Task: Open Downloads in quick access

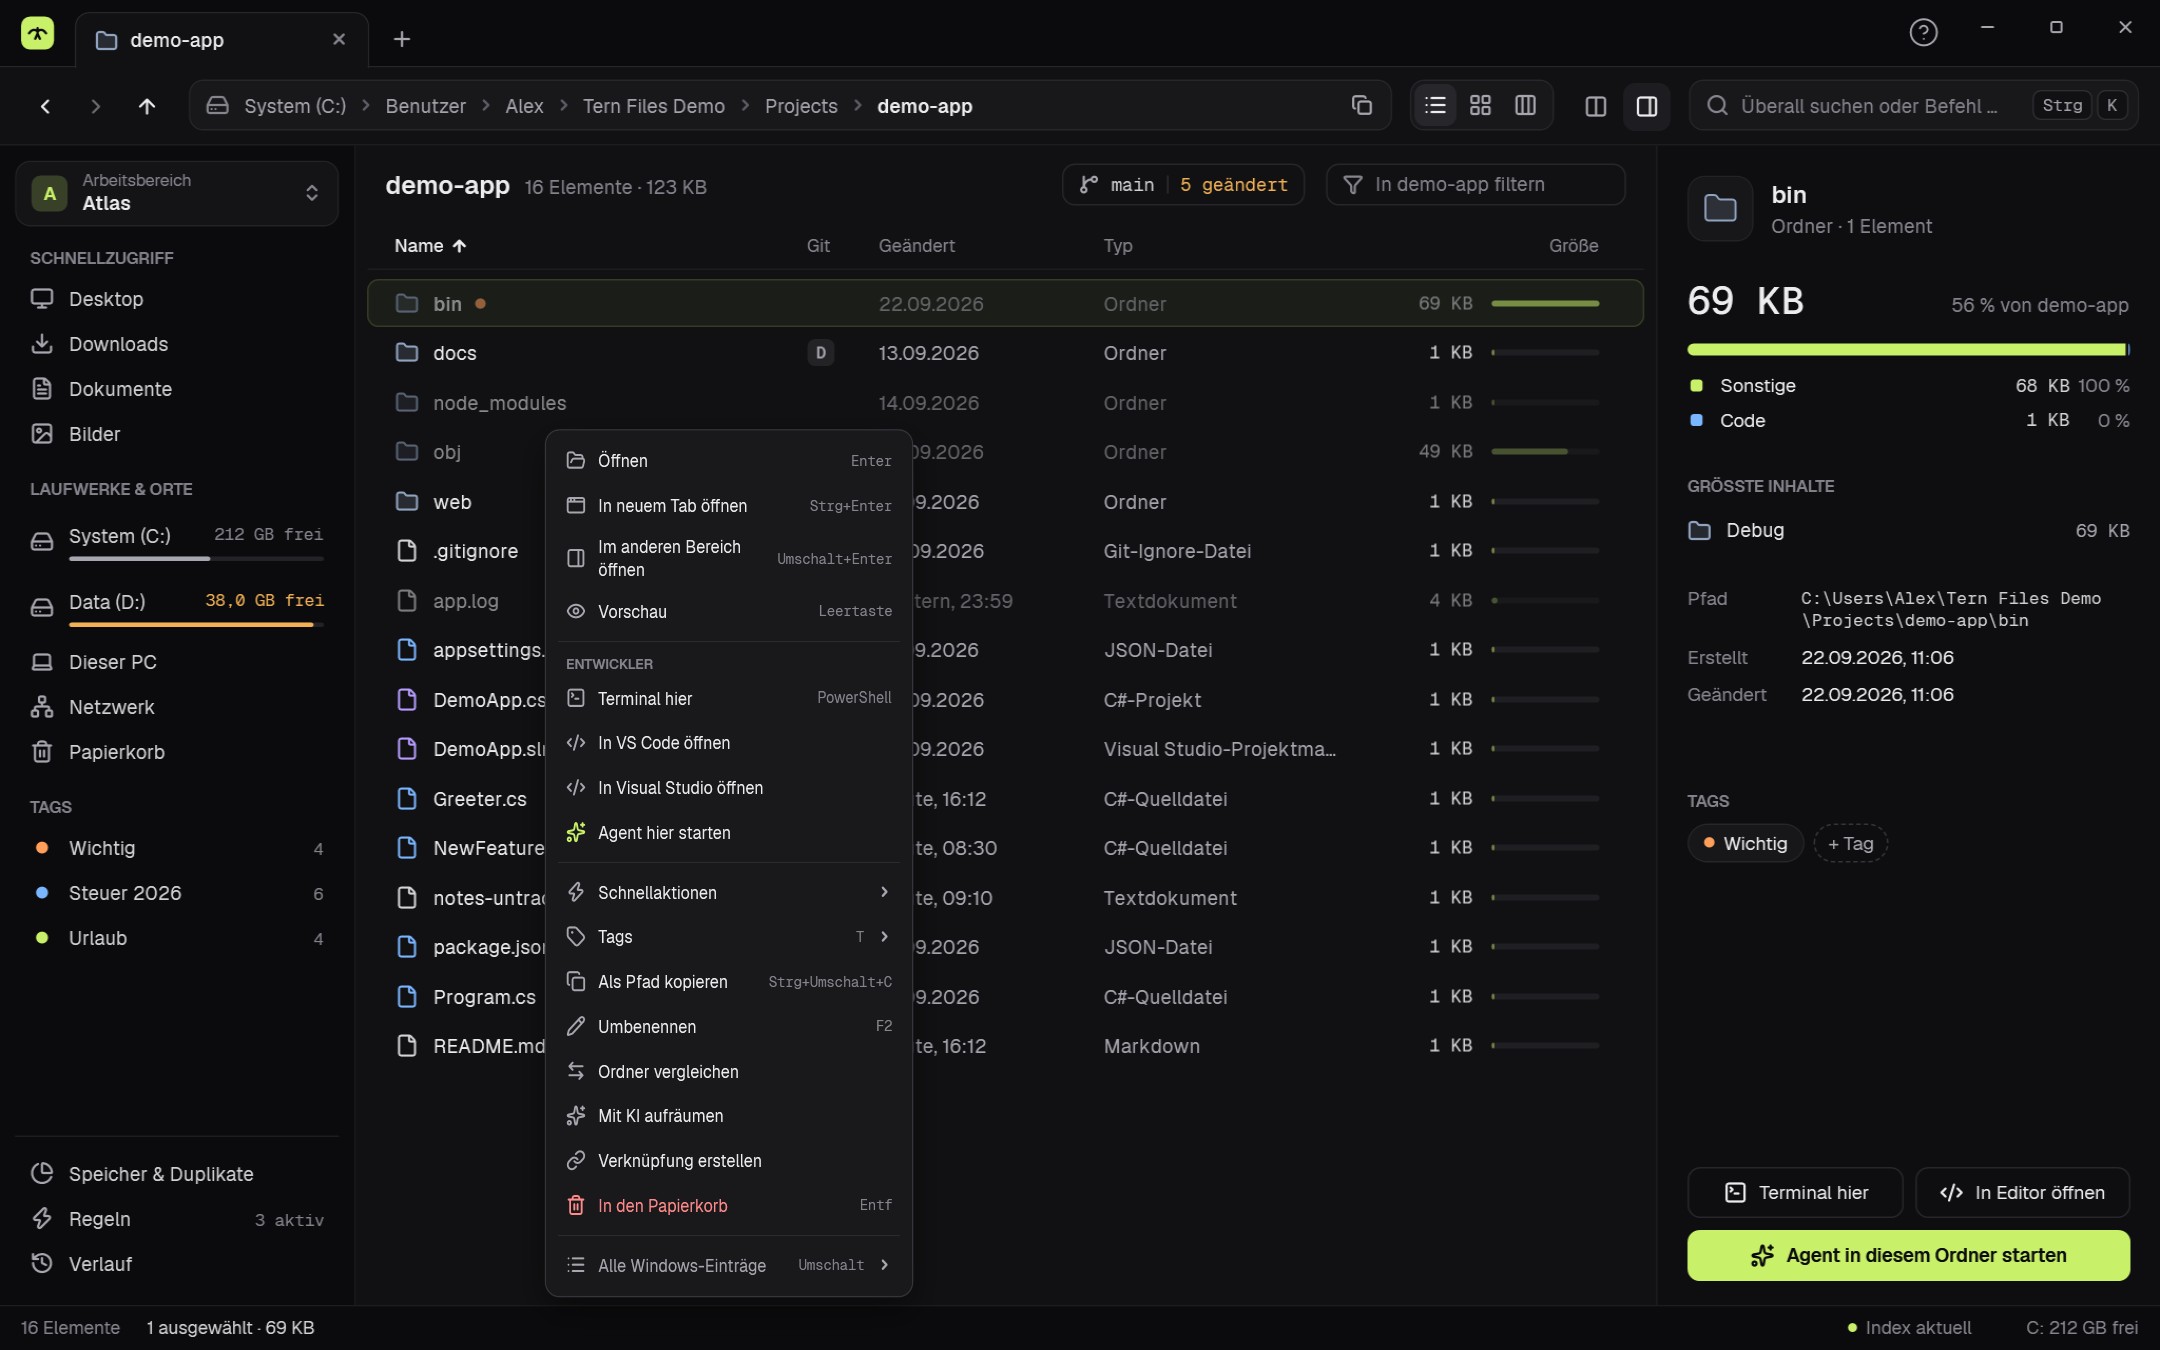Action: pyautogui.click(x=177, y=344)
